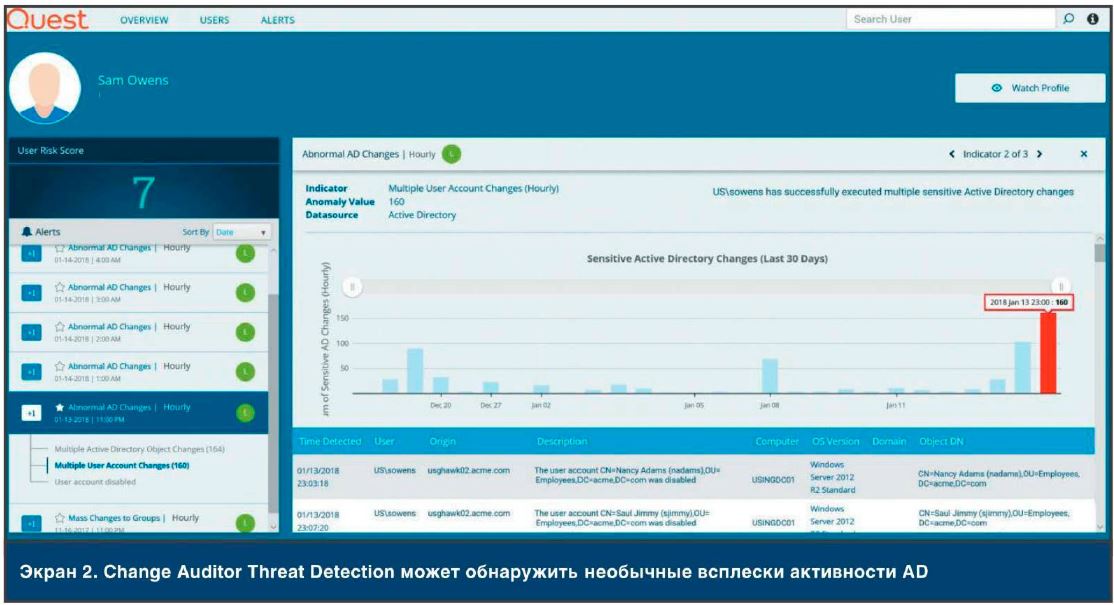Viewport: 1114px width, 605px height.
Task: Sort by Computer column header
Action: point(777,441)
